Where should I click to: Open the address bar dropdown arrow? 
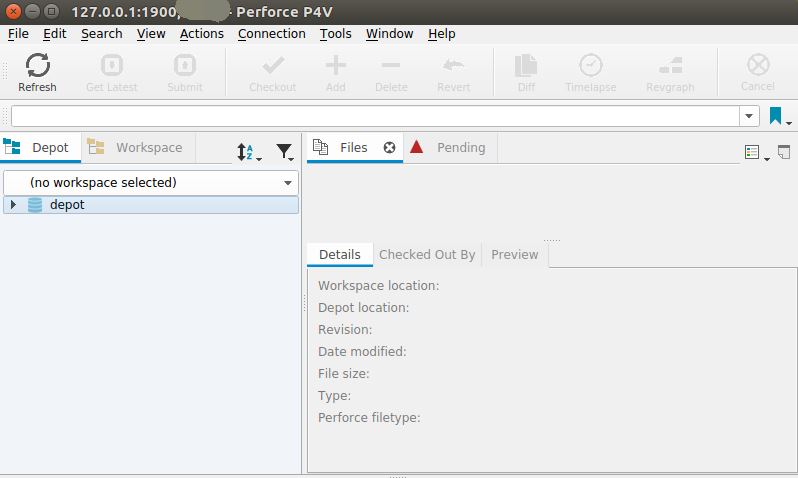point(749,116)
